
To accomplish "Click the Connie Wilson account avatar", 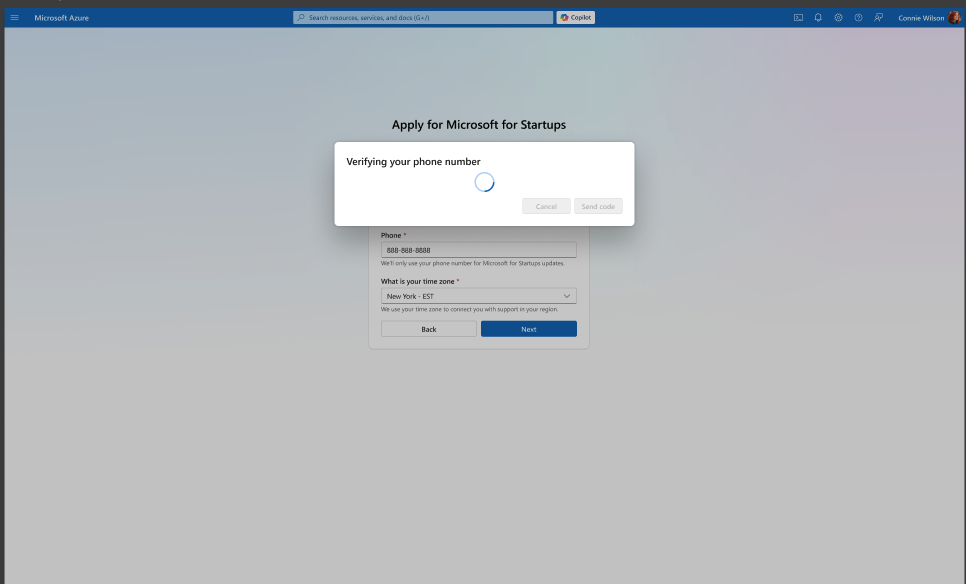I will pyautogui.click(x=954, y=17).
